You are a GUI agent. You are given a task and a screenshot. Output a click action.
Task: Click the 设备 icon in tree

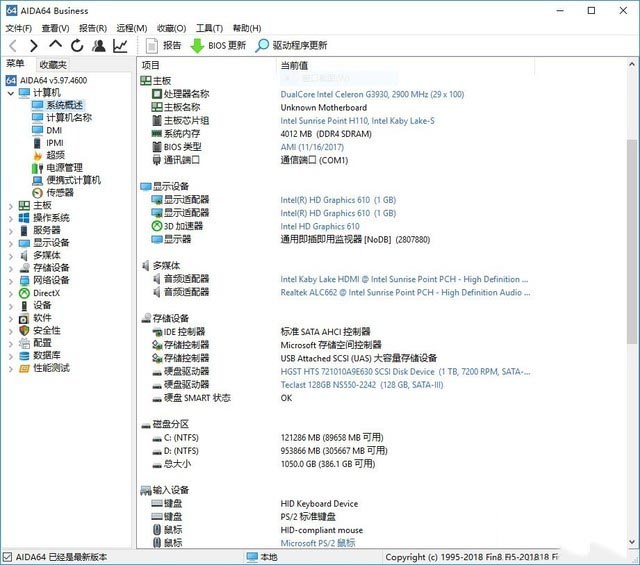tap(24, 305)
